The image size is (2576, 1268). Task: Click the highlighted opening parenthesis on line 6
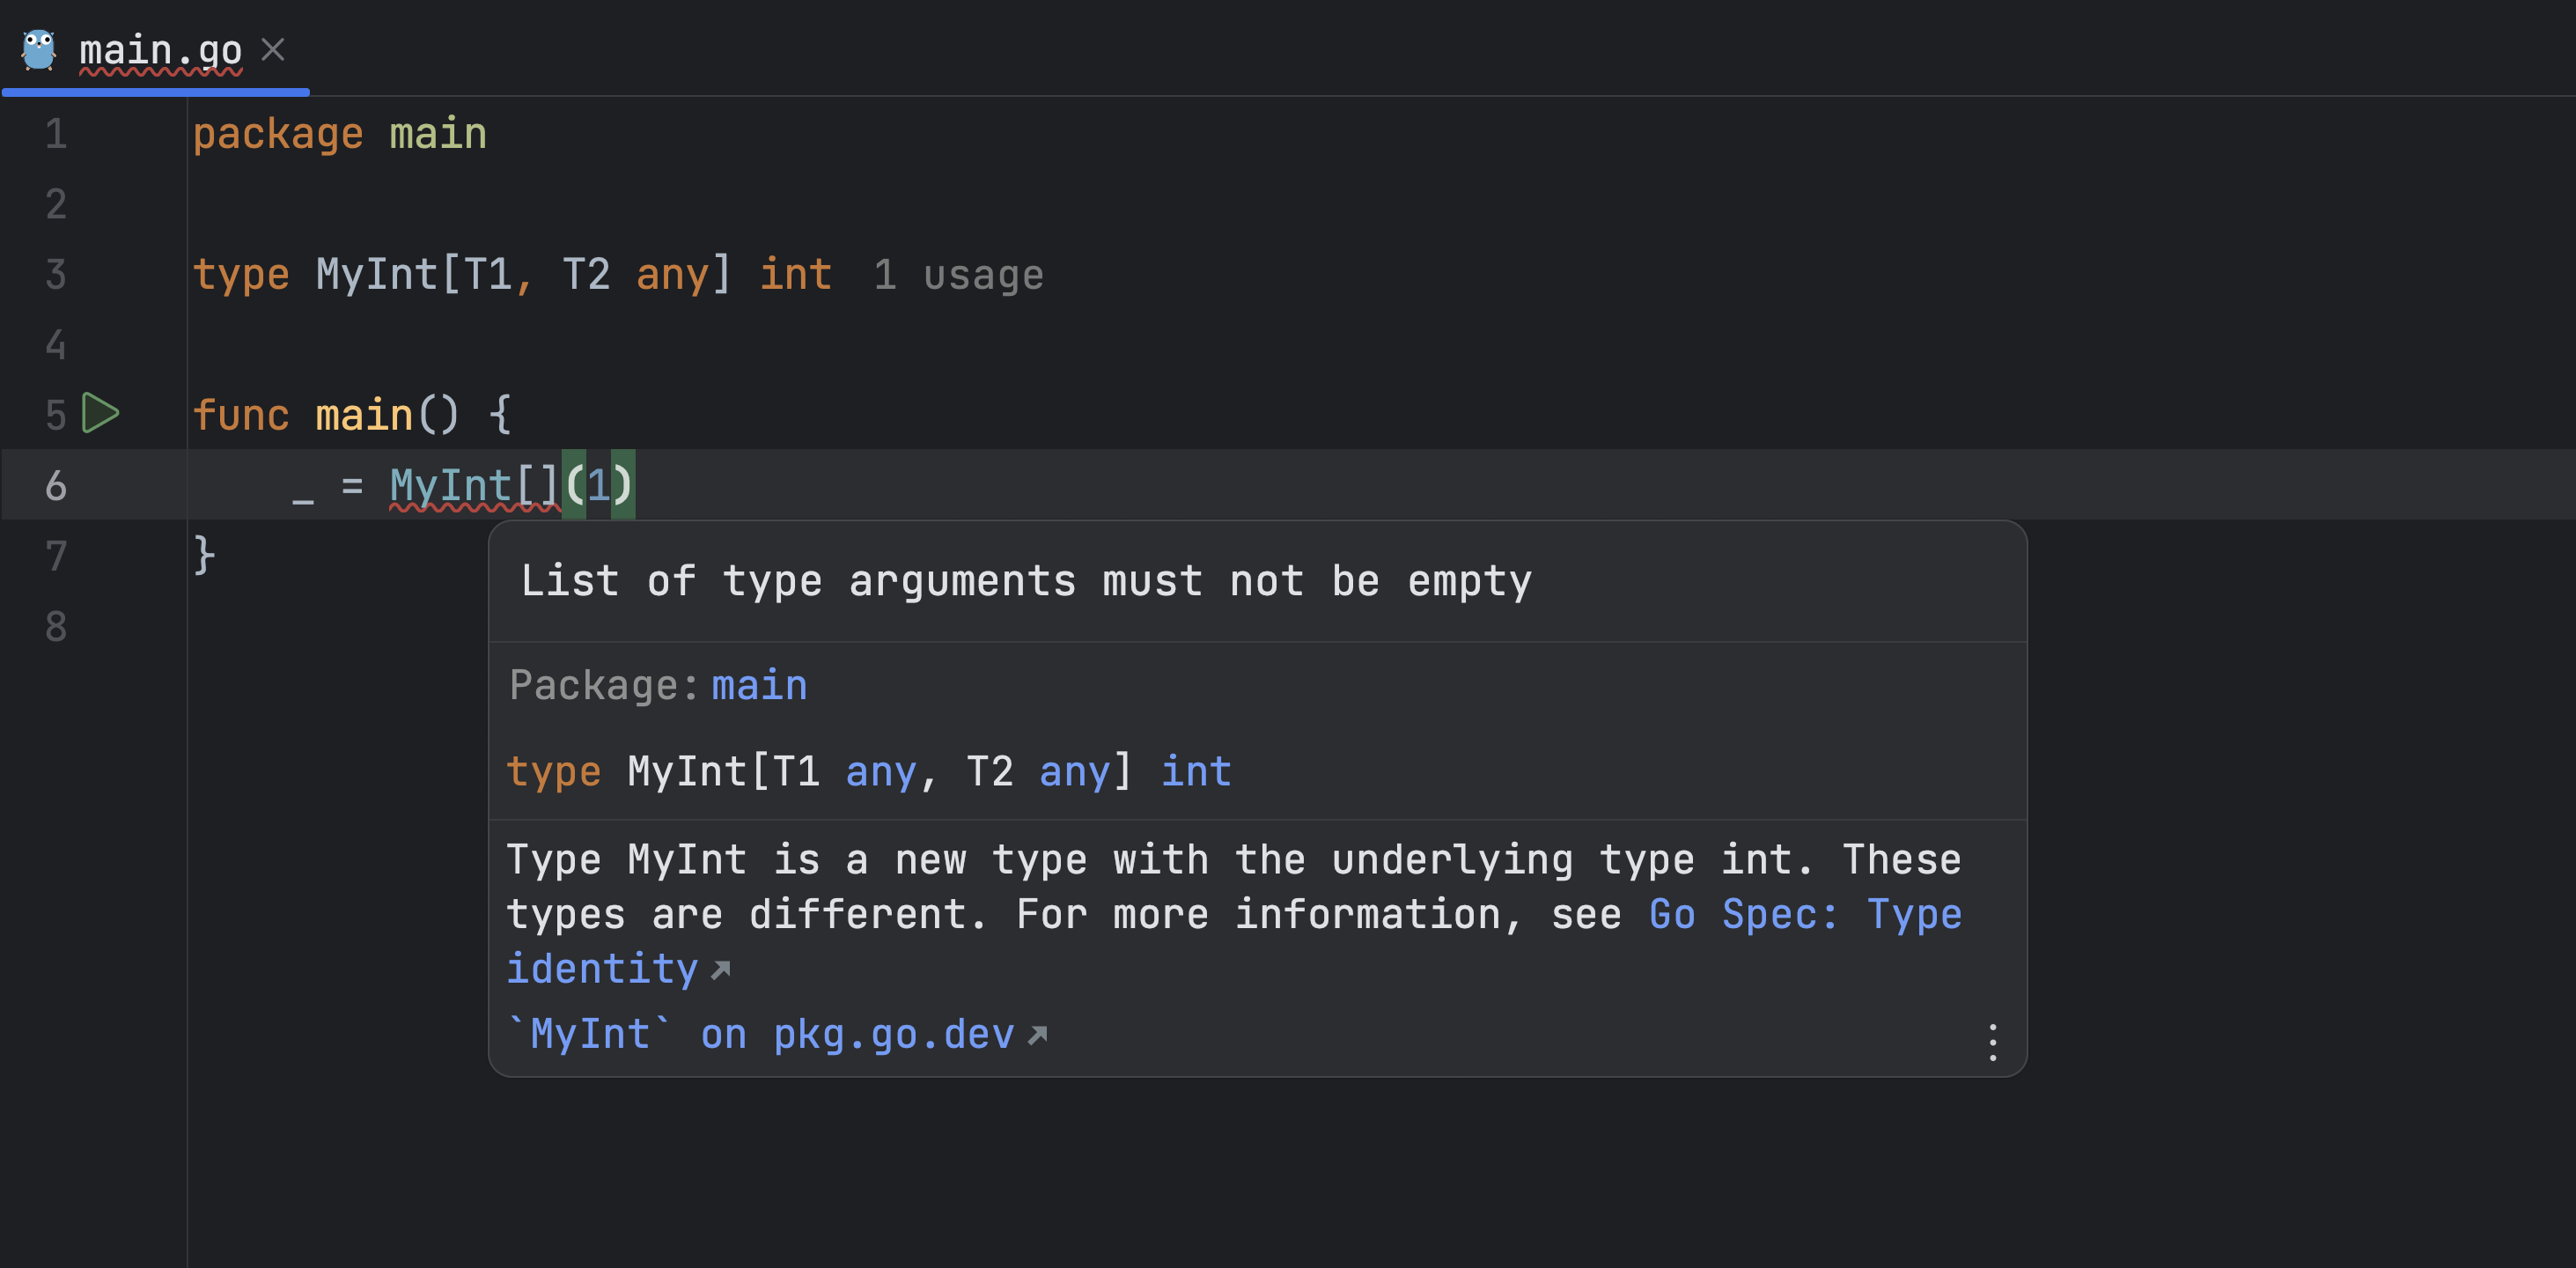pyautogui.click(x=574, y=486)
